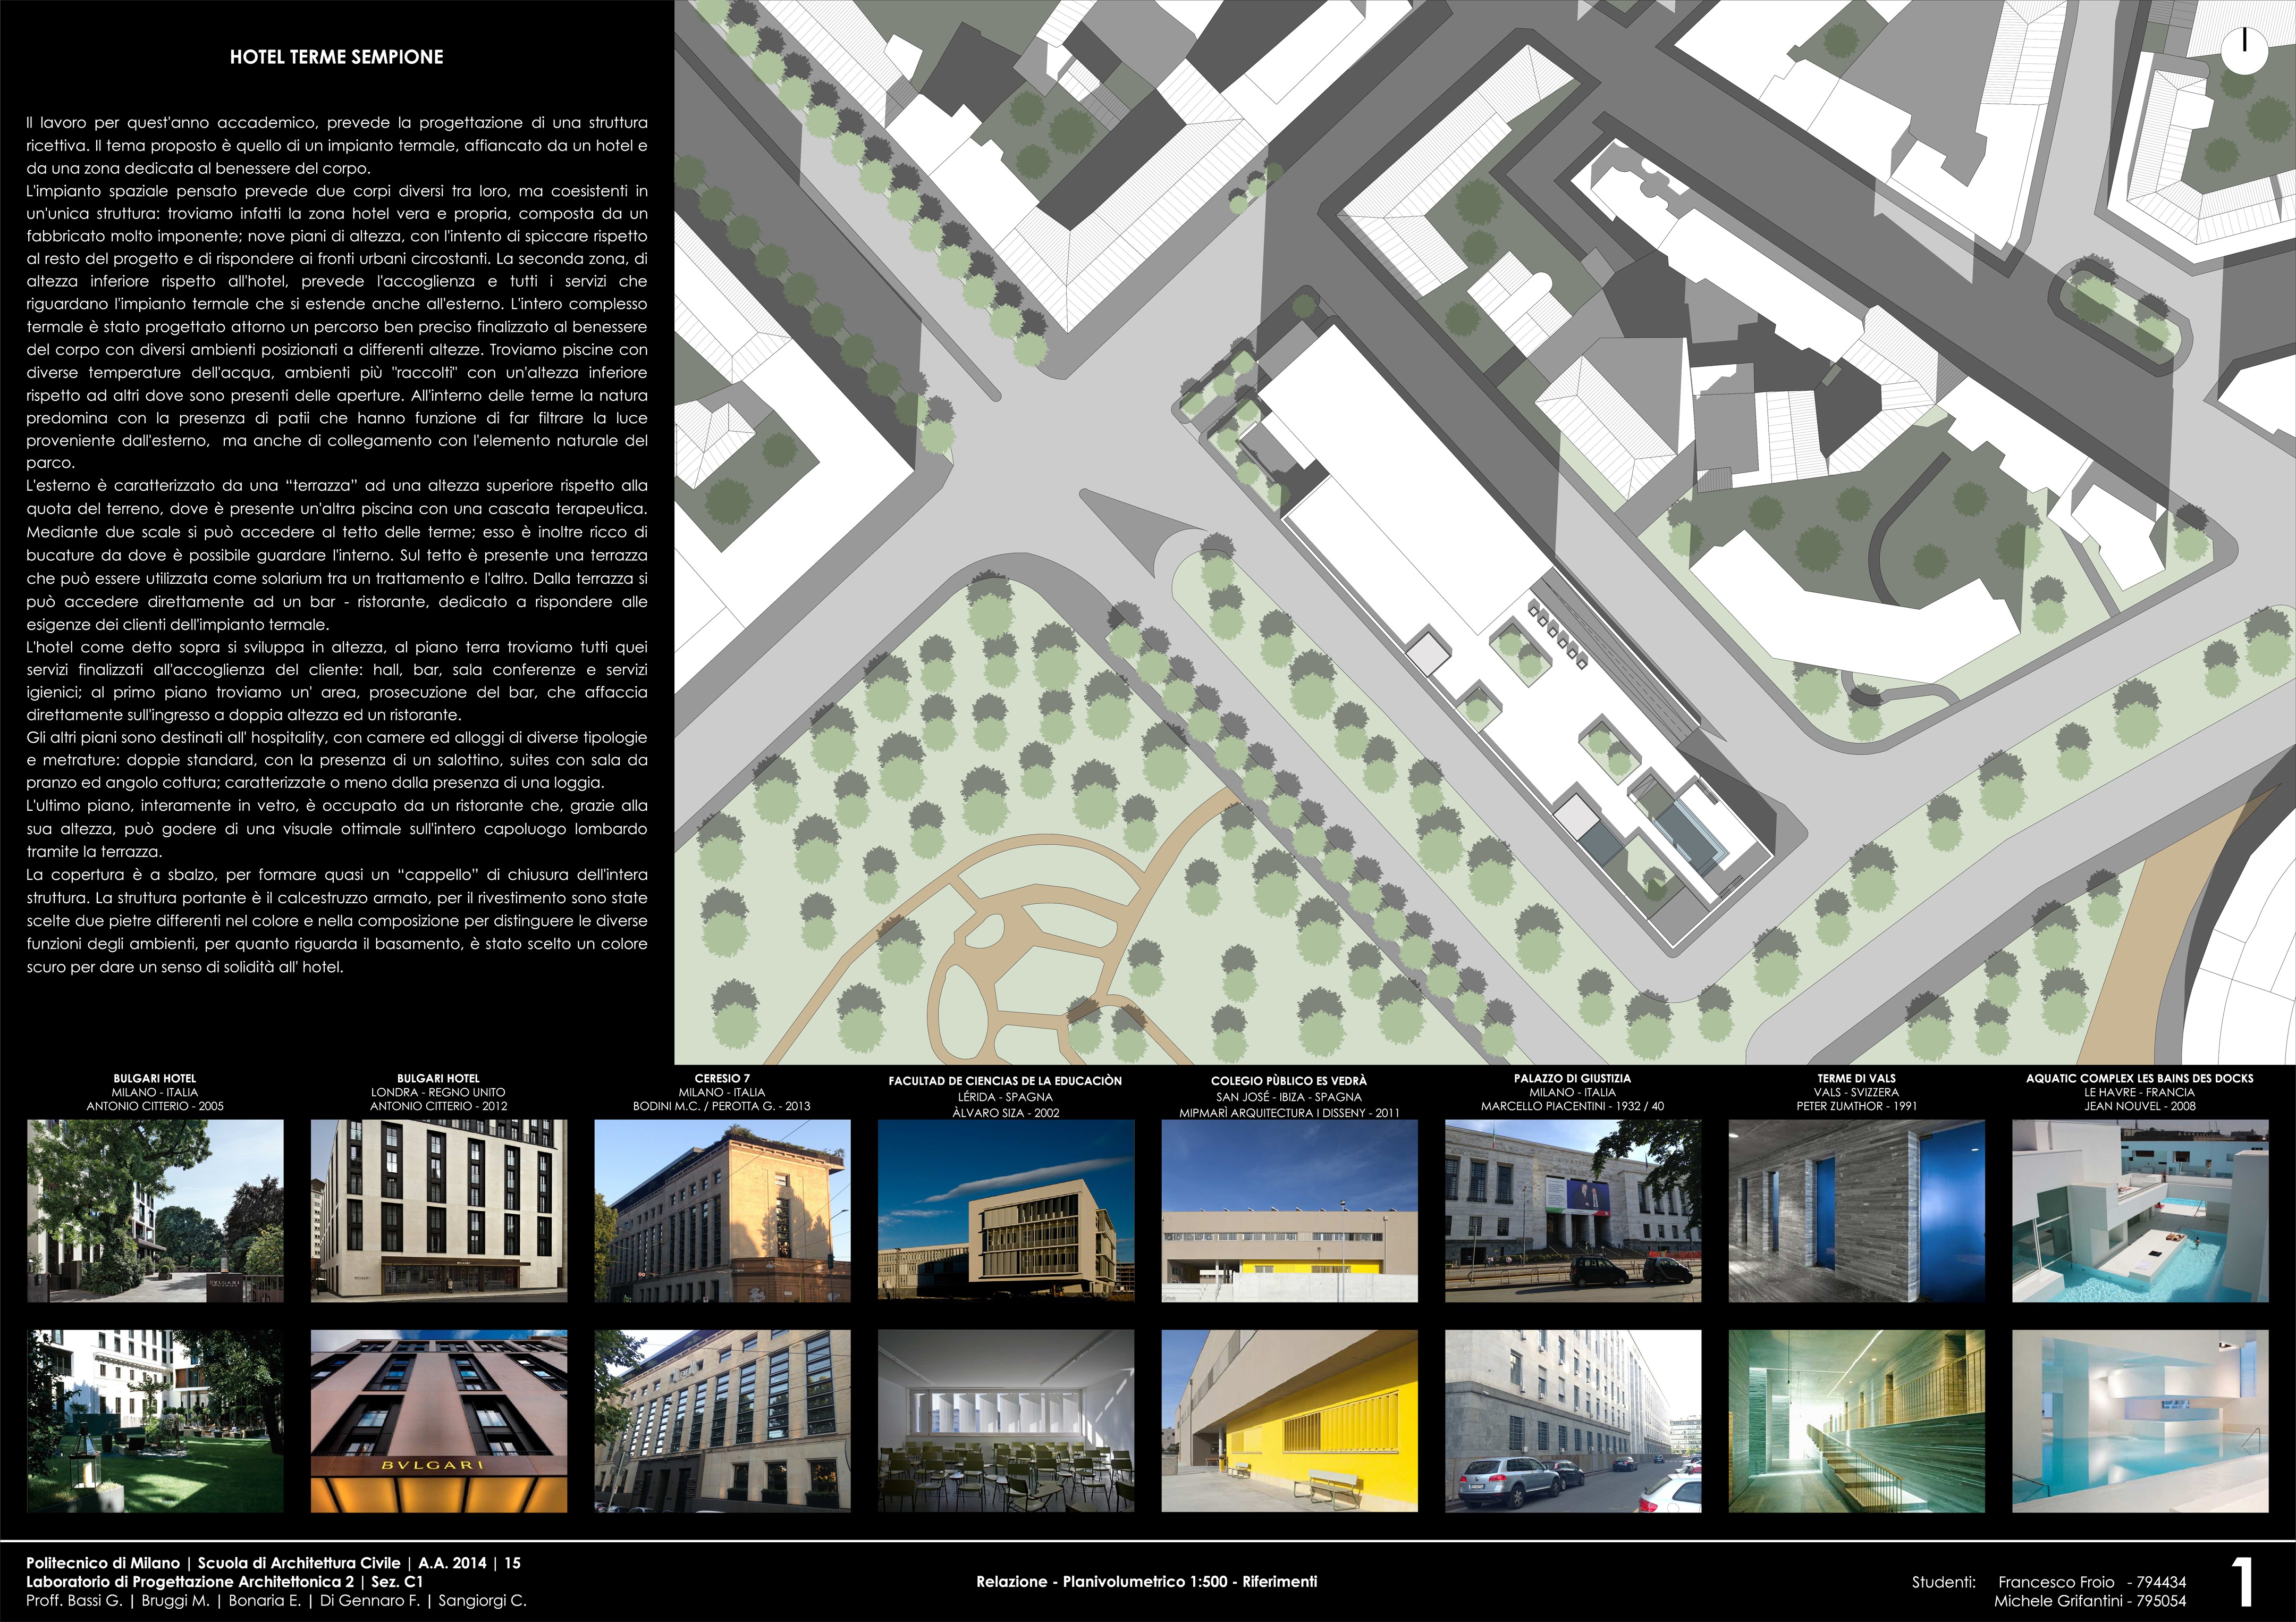
Task: Open Bulgari Milano garden lawn photo
Action: pyautogui.click(x=155, y=1421)
